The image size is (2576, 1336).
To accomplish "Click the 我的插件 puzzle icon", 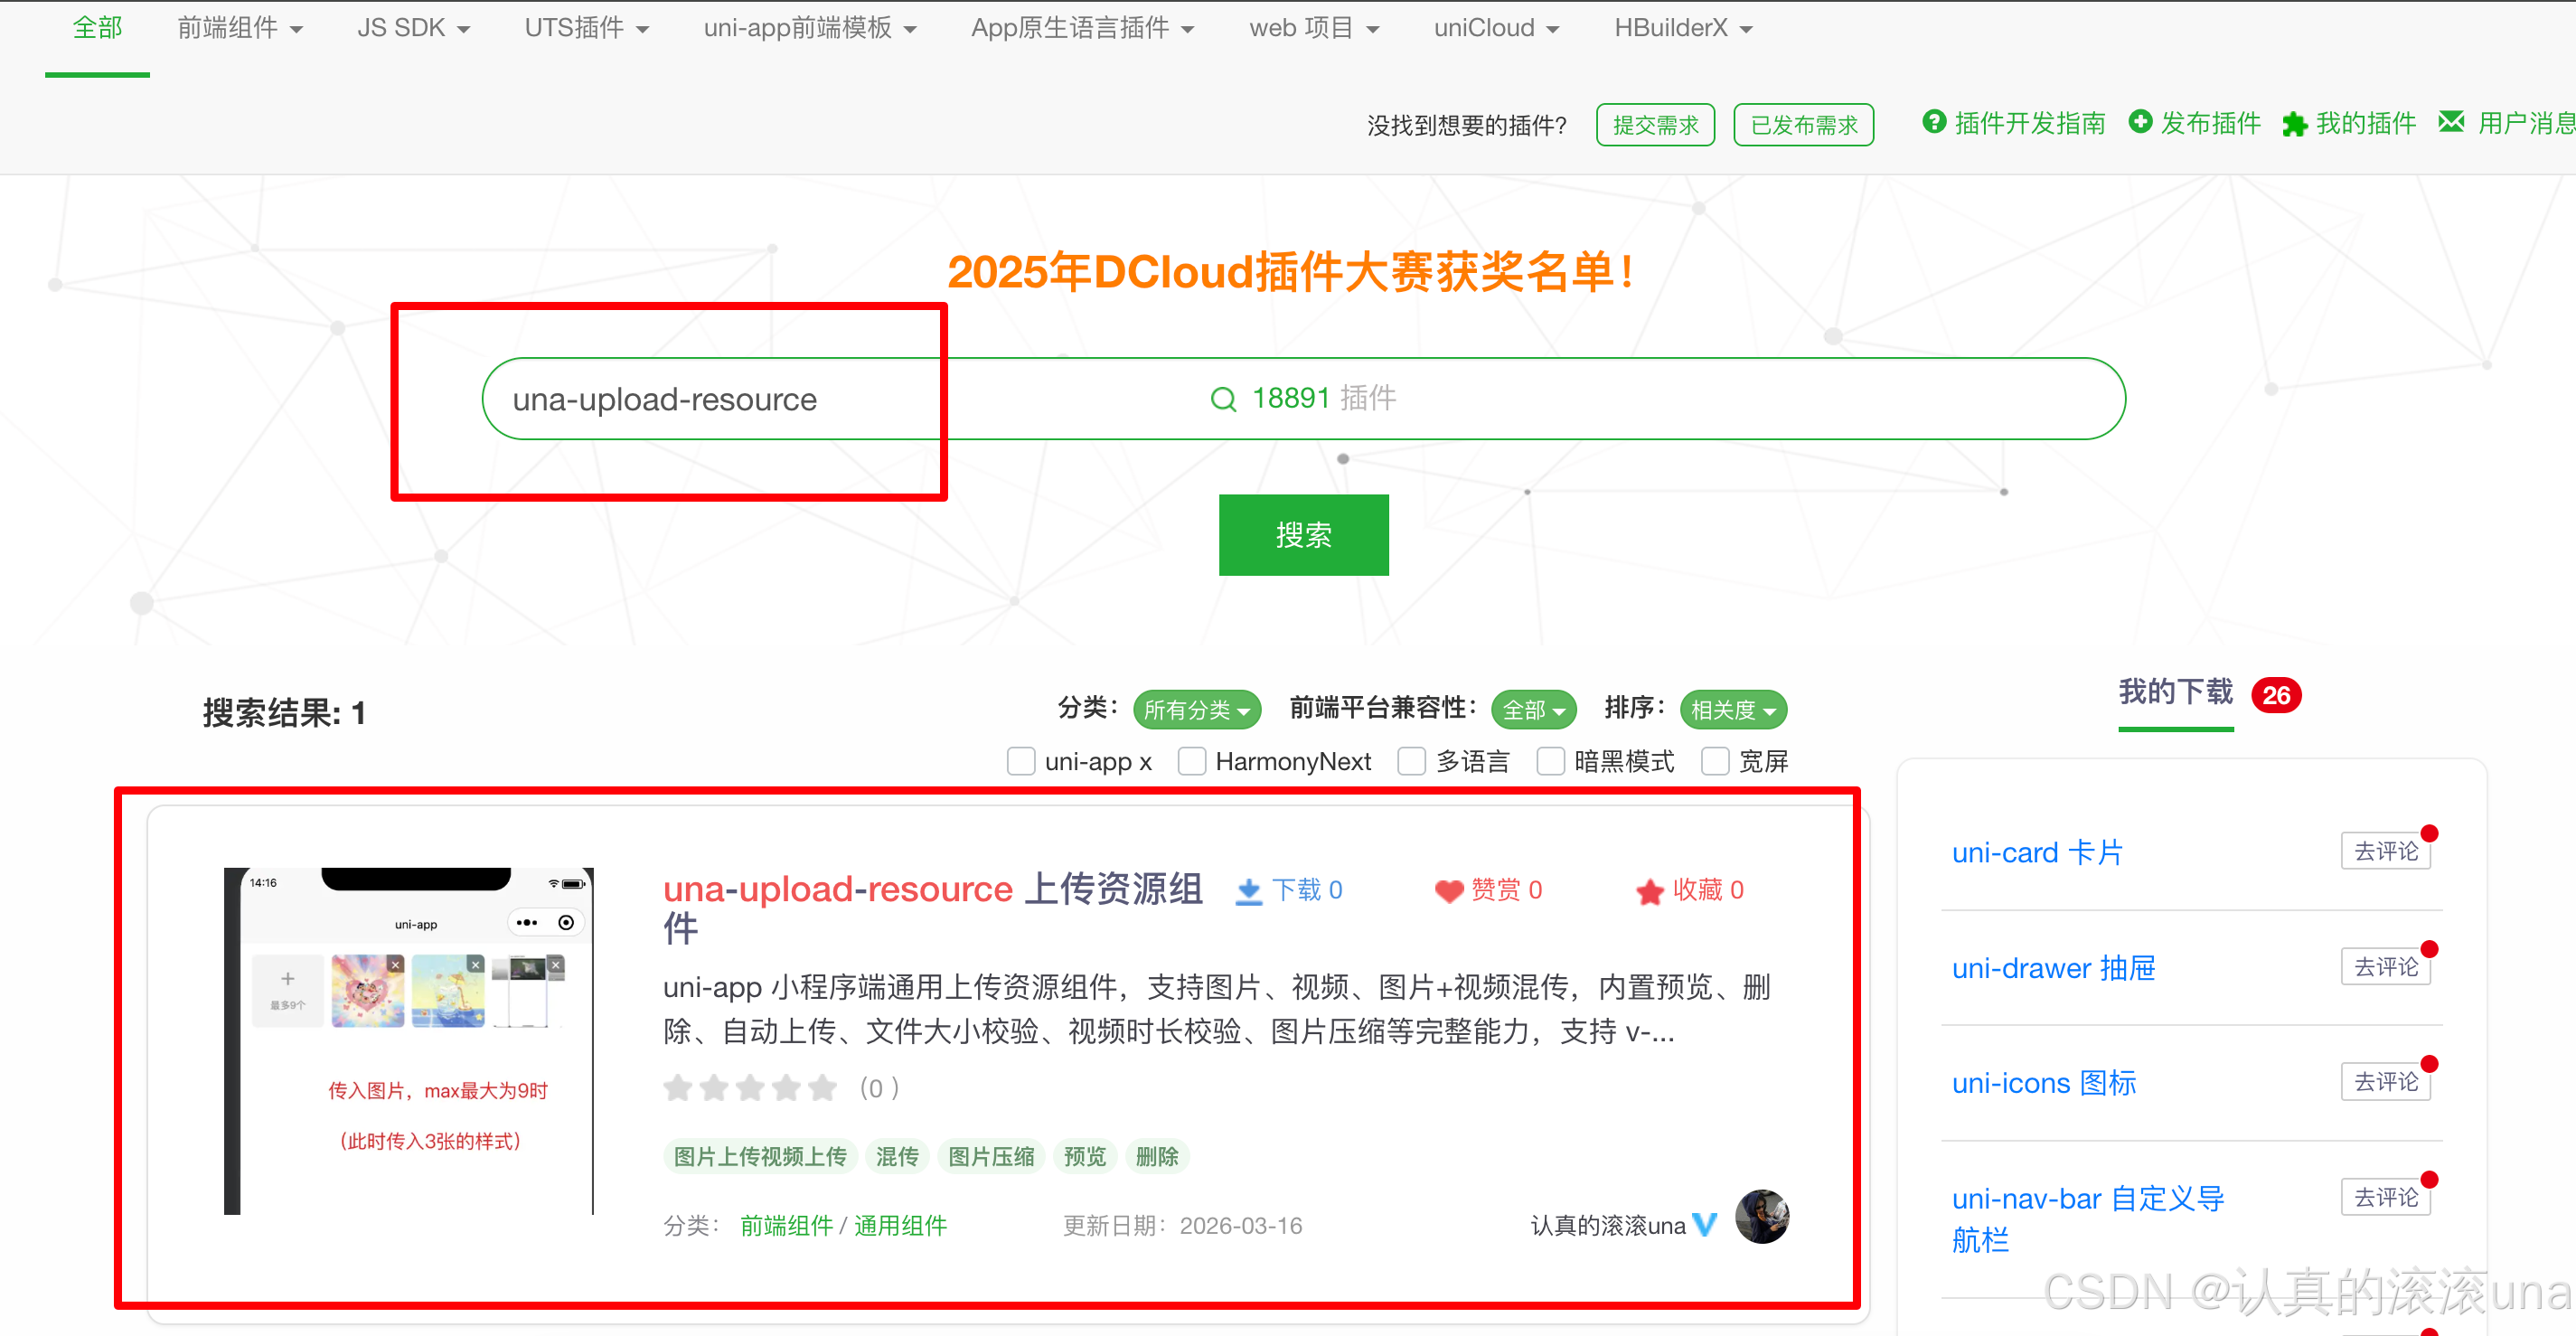I will 2295,124.
